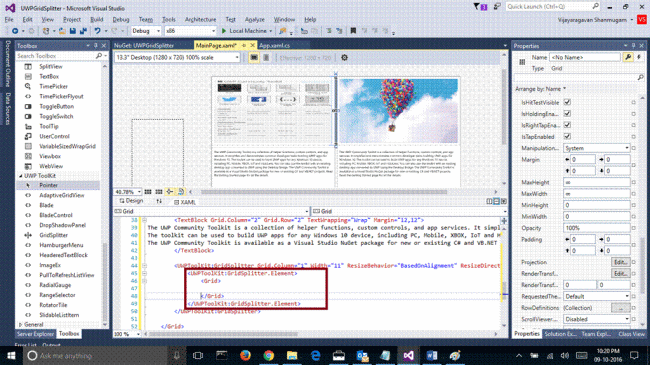This screenshot has height=365, width=650.
Task: Open the device size 13.3" Desktop dropdown
Action: [x=177, y=58]
